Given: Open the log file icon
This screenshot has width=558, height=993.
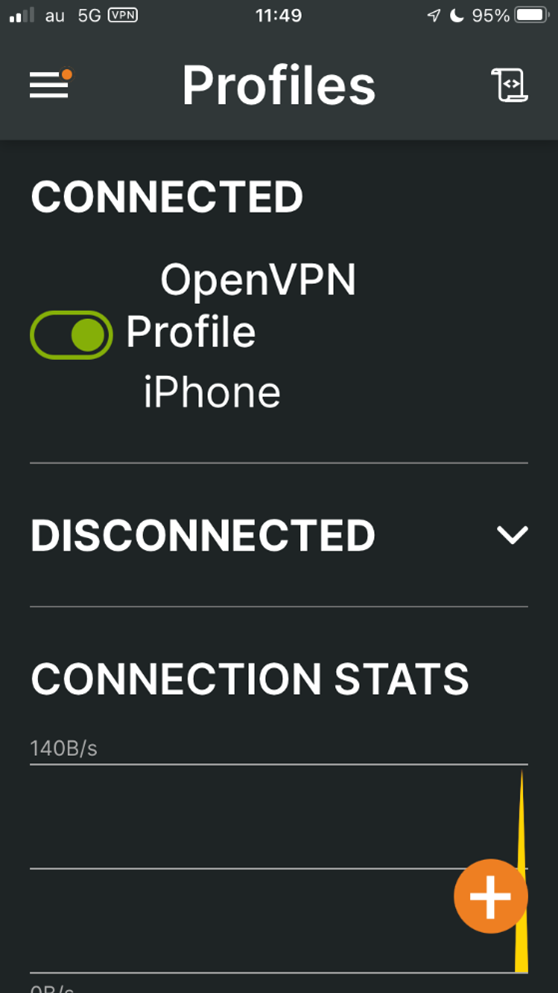Looking at the screenshot, I should (x=509, y=85).
